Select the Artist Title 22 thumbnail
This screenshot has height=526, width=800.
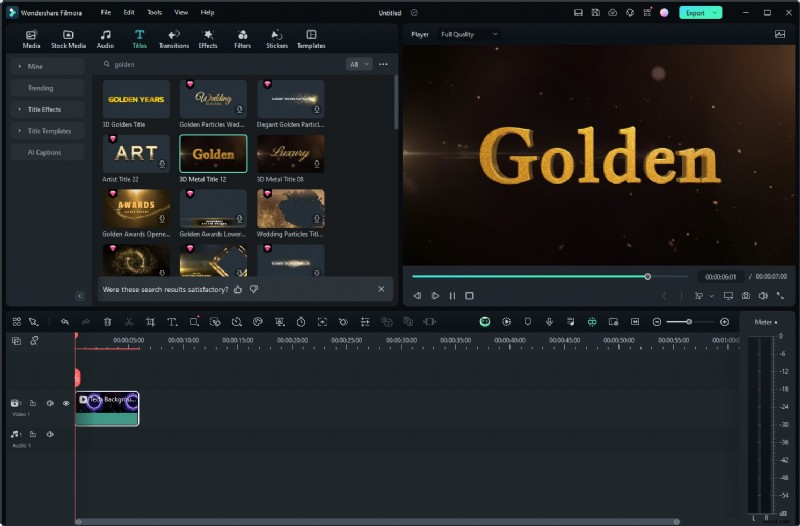(x=136, y=154)
